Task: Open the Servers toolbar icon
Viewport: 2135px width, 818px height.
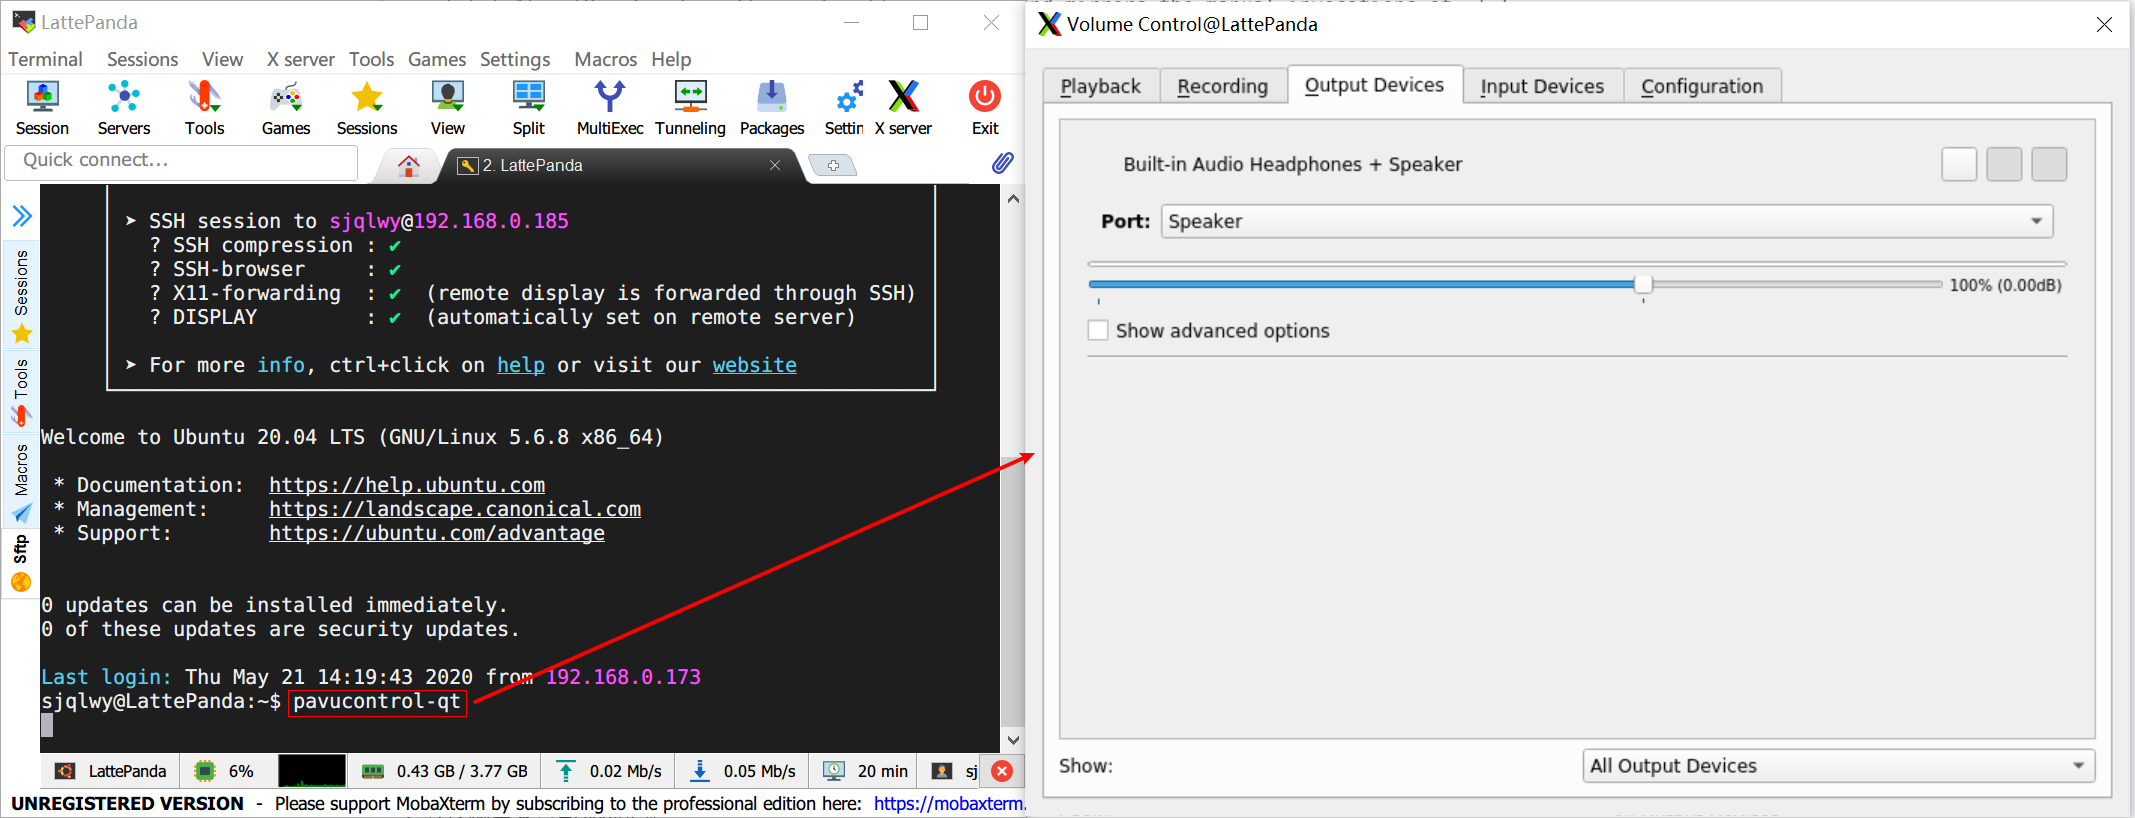Action: (123, 108)
